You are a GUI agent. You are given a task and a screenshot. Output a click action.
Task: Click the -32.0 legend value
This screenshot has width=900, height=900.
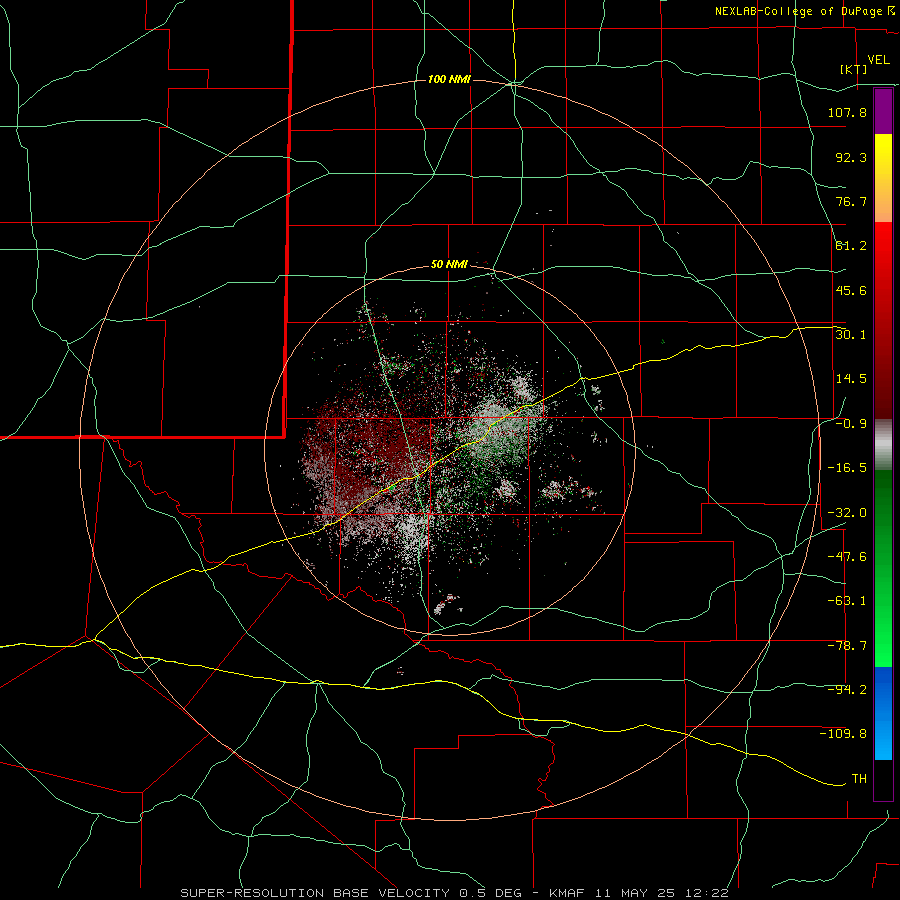[x=847, y=513]
